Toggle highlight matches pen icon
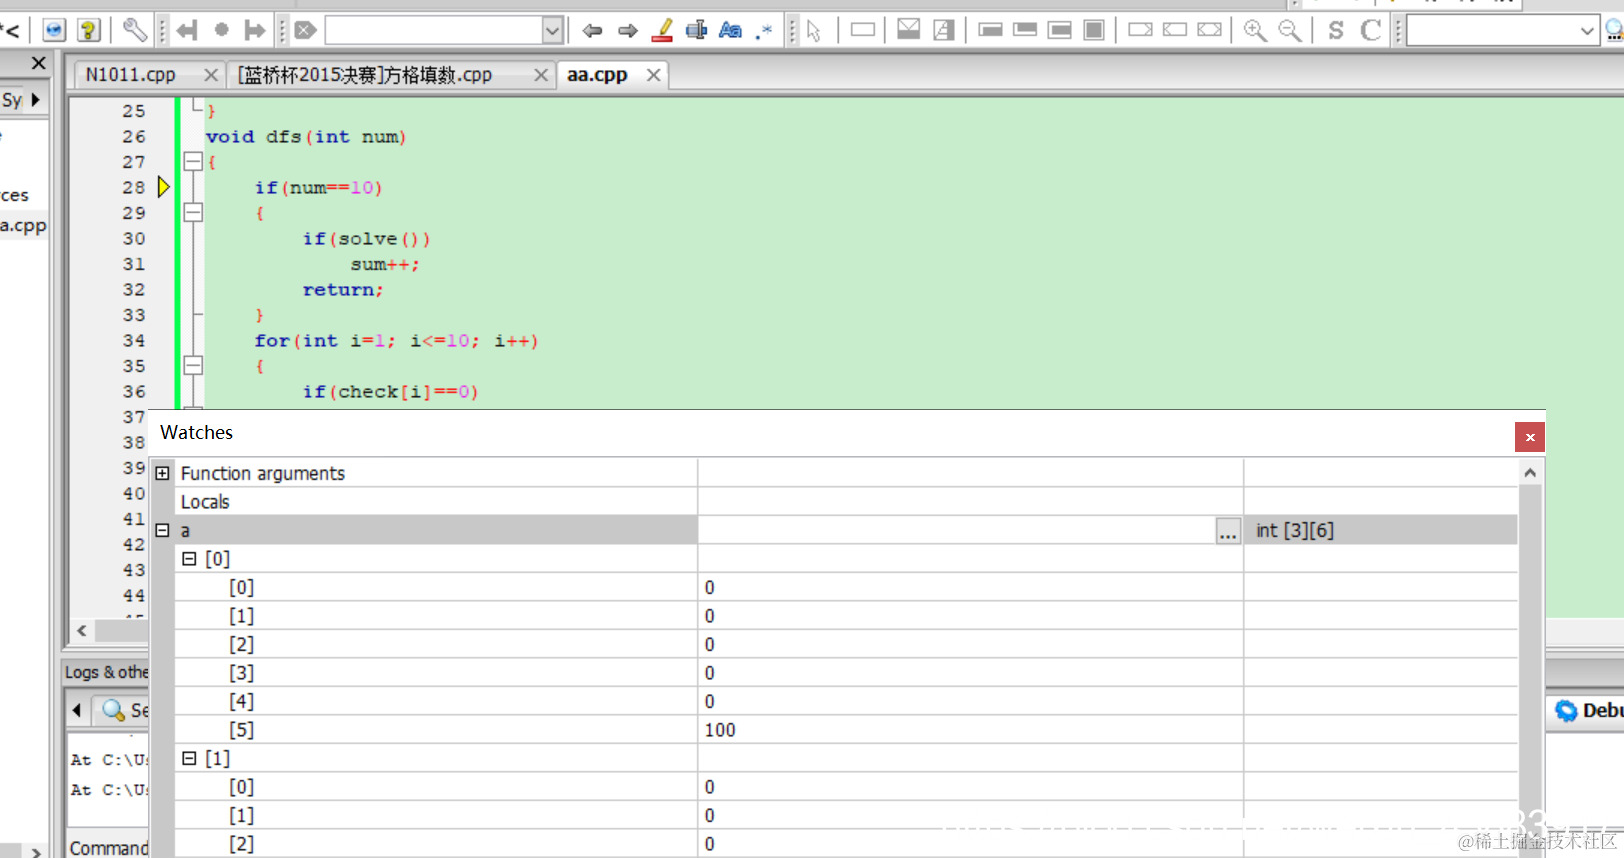 pos(662,31)
